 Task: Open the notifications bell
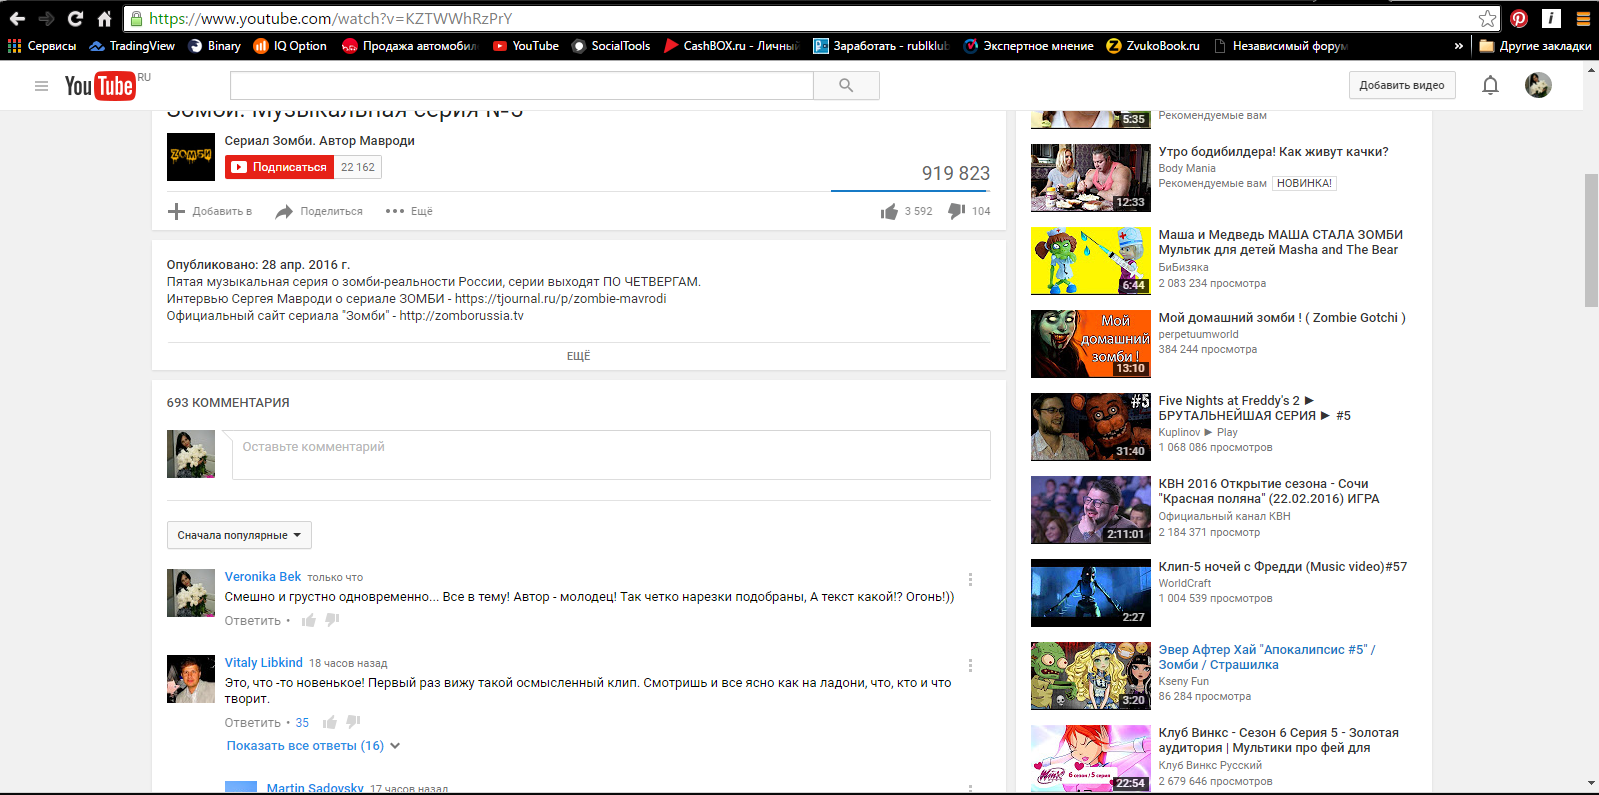(x=1490, y=85)
